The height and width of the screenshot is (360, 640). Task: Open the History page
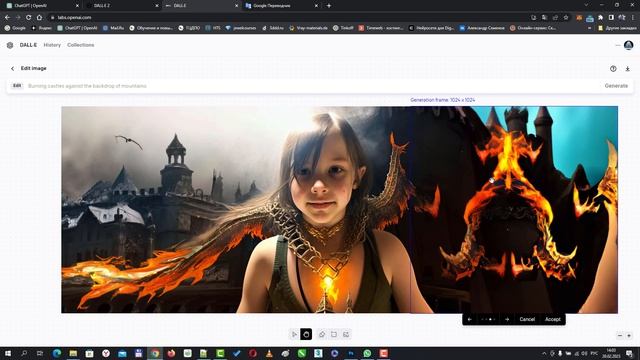[52, 45]
